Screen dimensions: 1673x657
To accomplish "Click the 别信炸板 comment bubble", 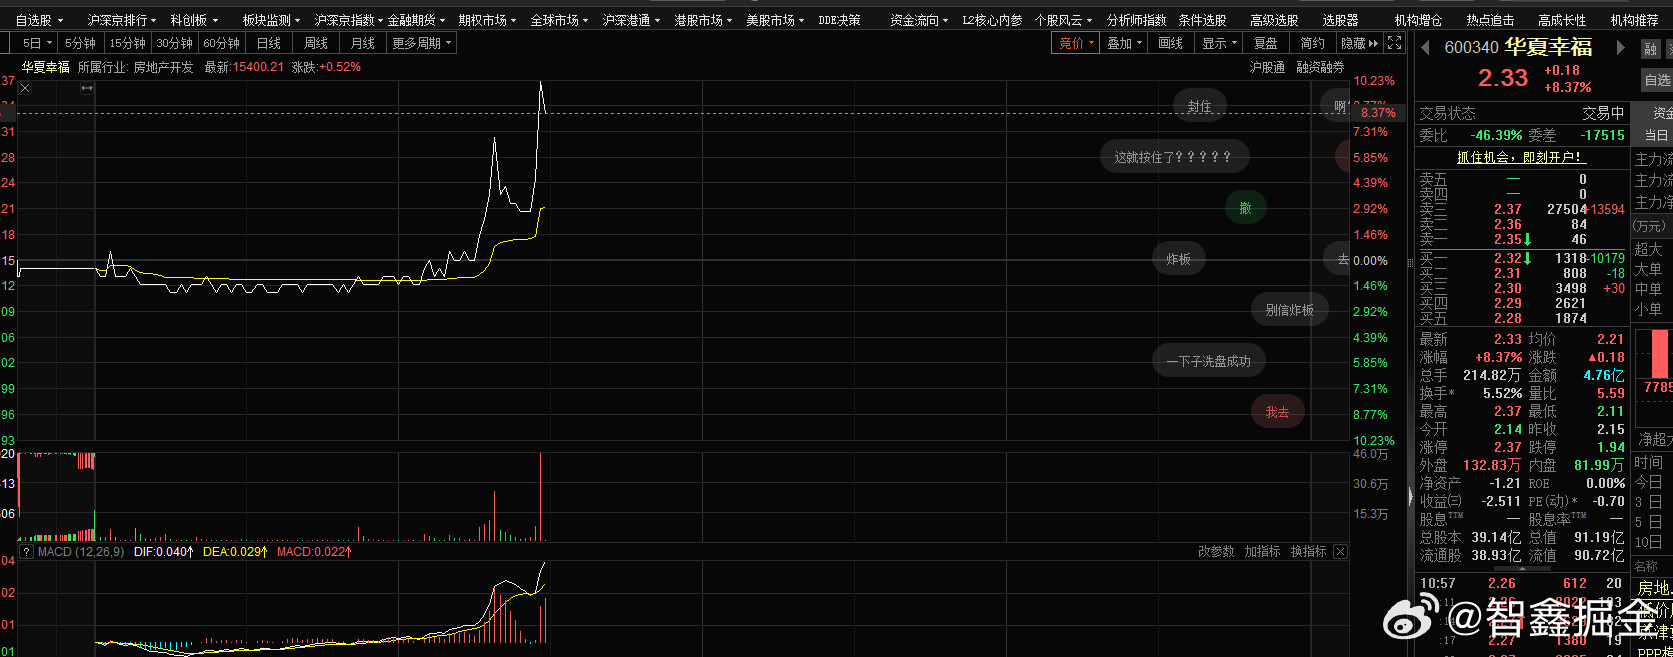I will [x=1289, y=310].
